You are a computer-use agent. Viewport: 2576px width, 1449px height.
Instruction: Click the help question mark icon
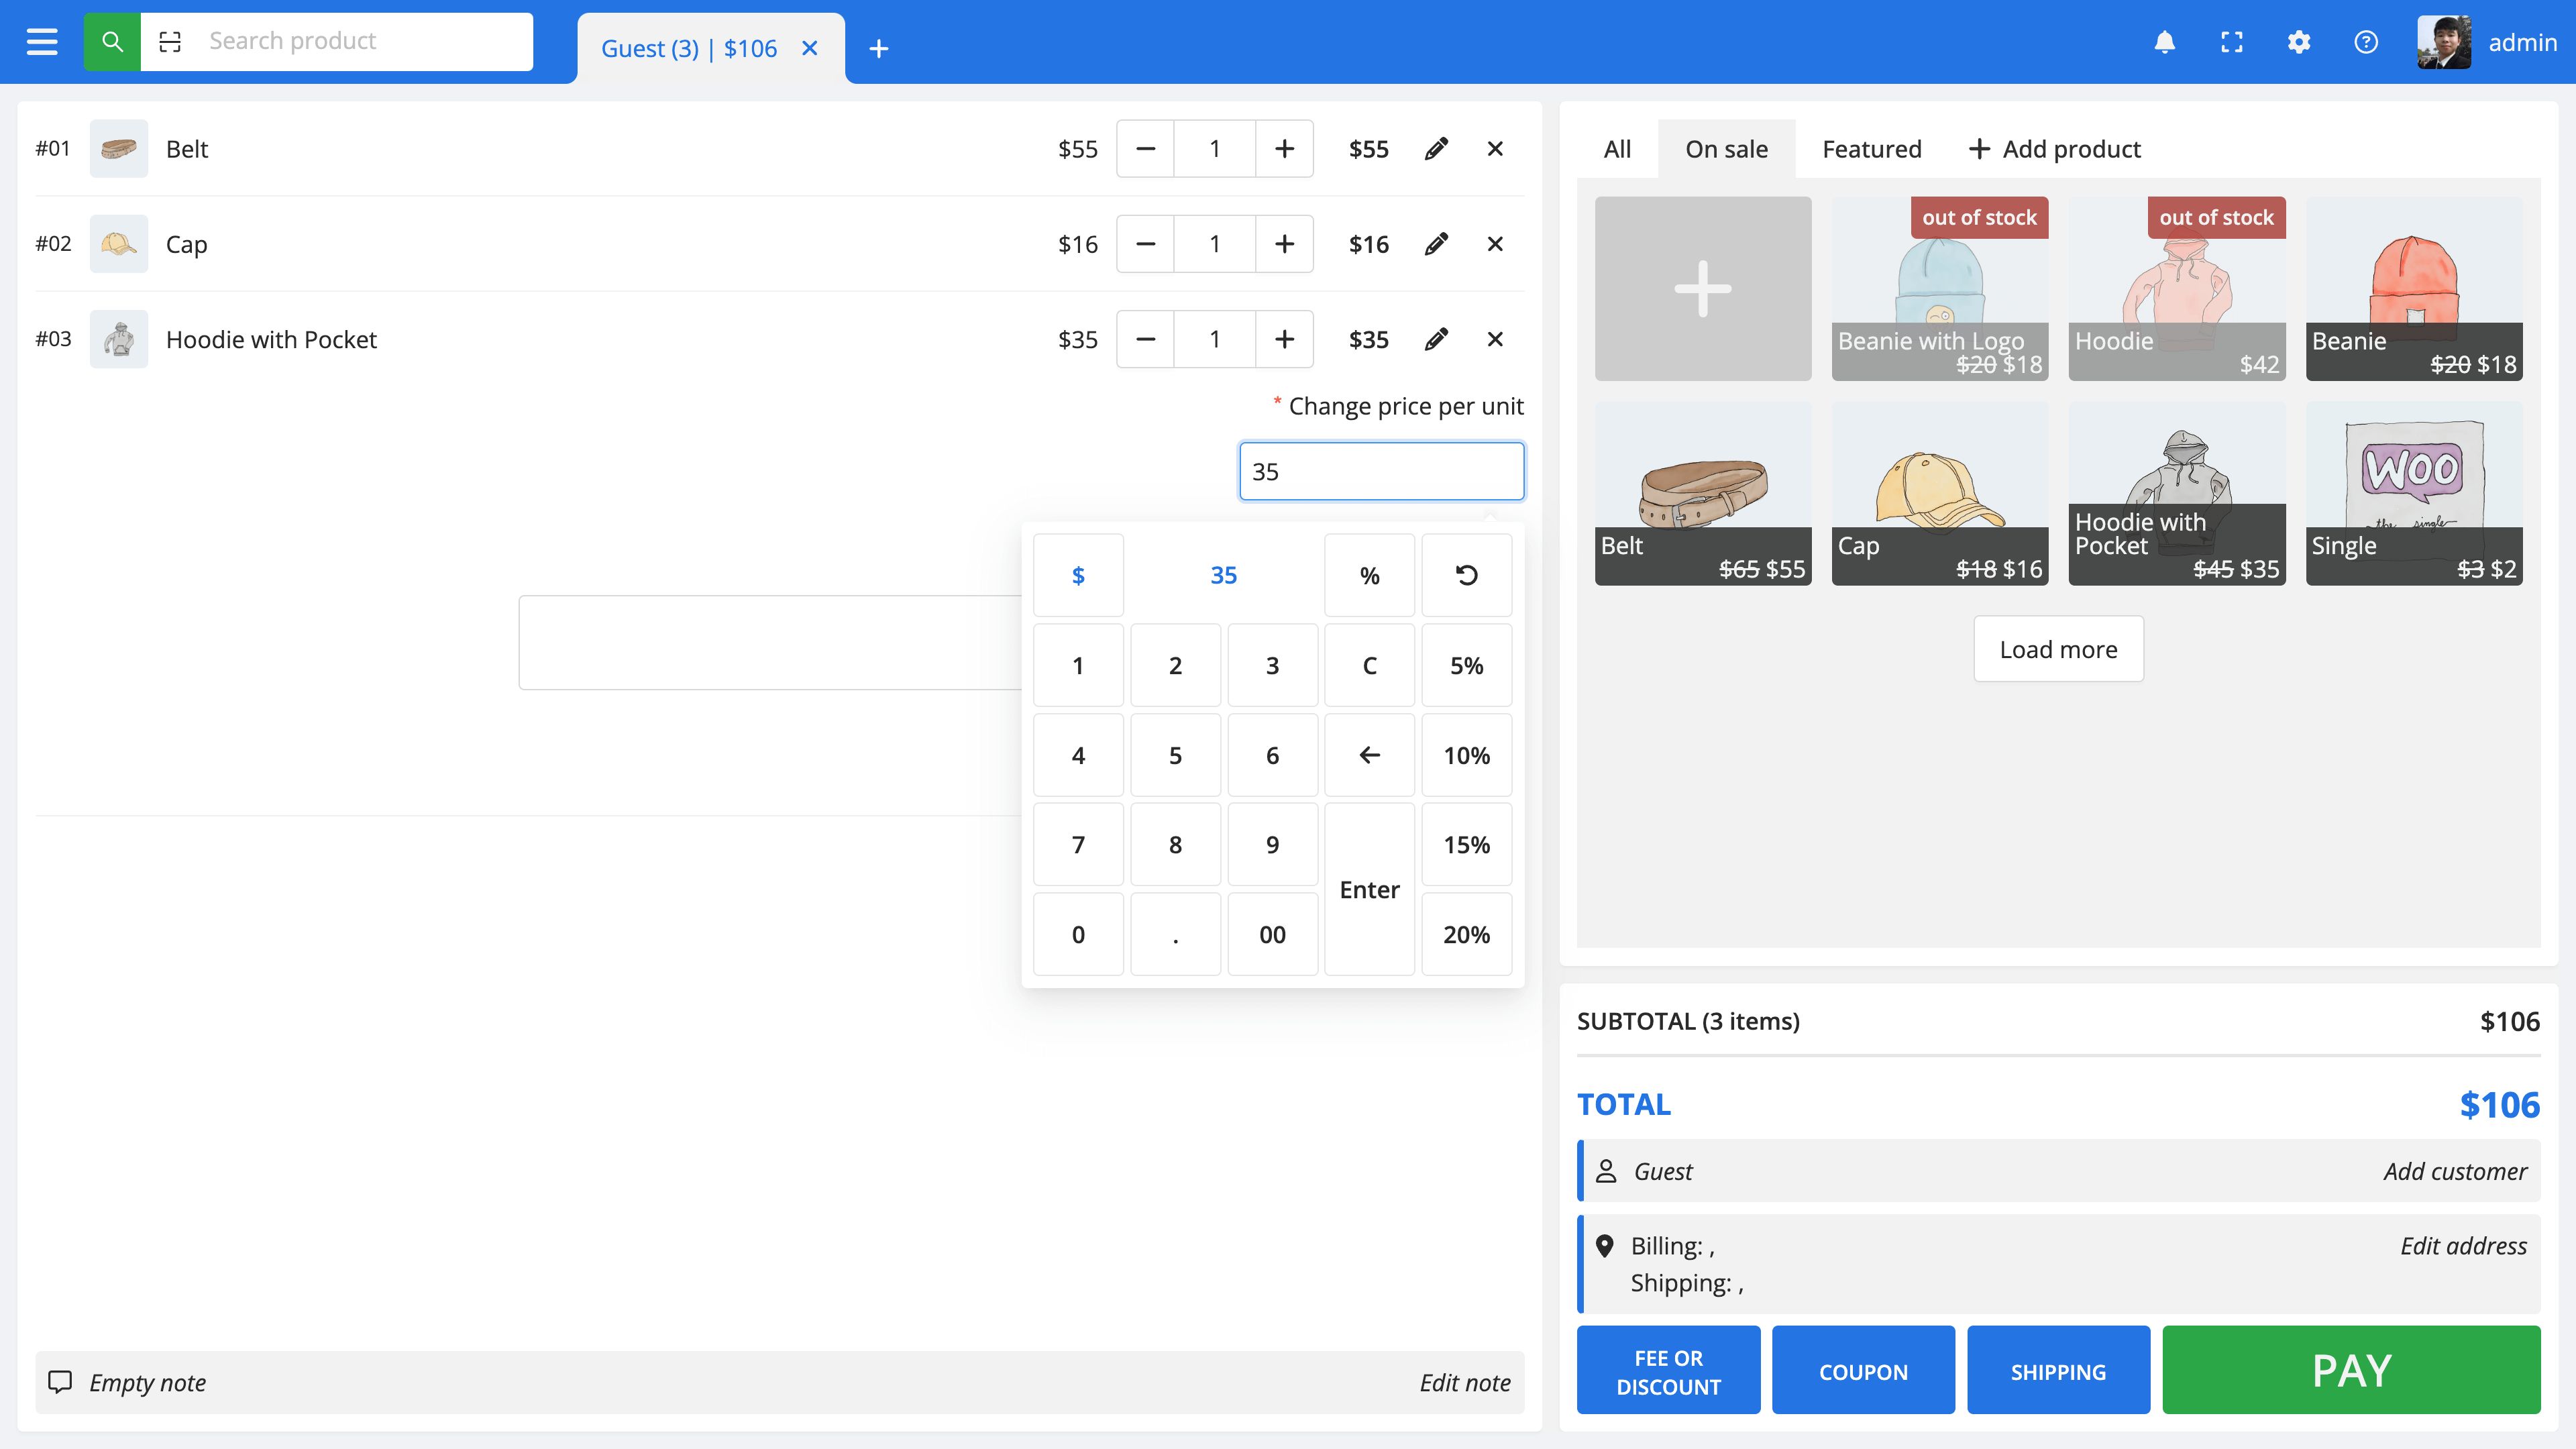(x=2365, y=42)
